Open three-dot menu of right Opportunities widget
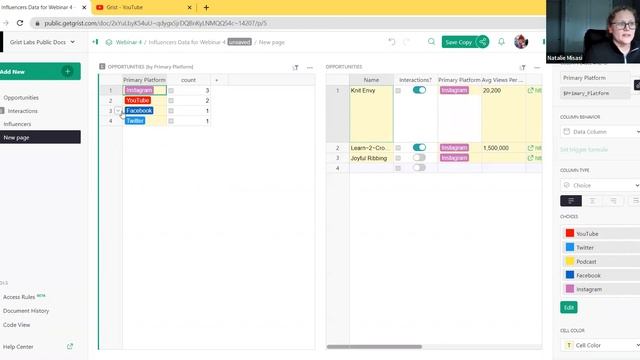 click(537, 67)
